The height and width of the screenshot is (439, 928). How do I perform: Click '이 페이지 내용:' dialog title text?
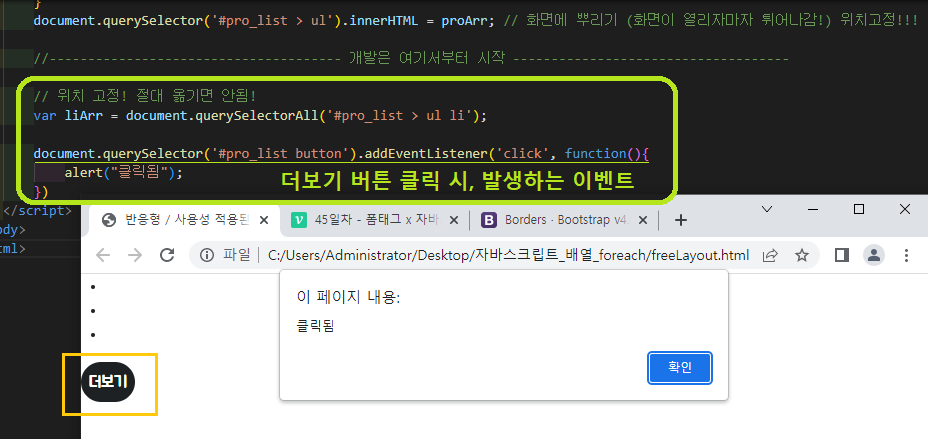(349, 298)
